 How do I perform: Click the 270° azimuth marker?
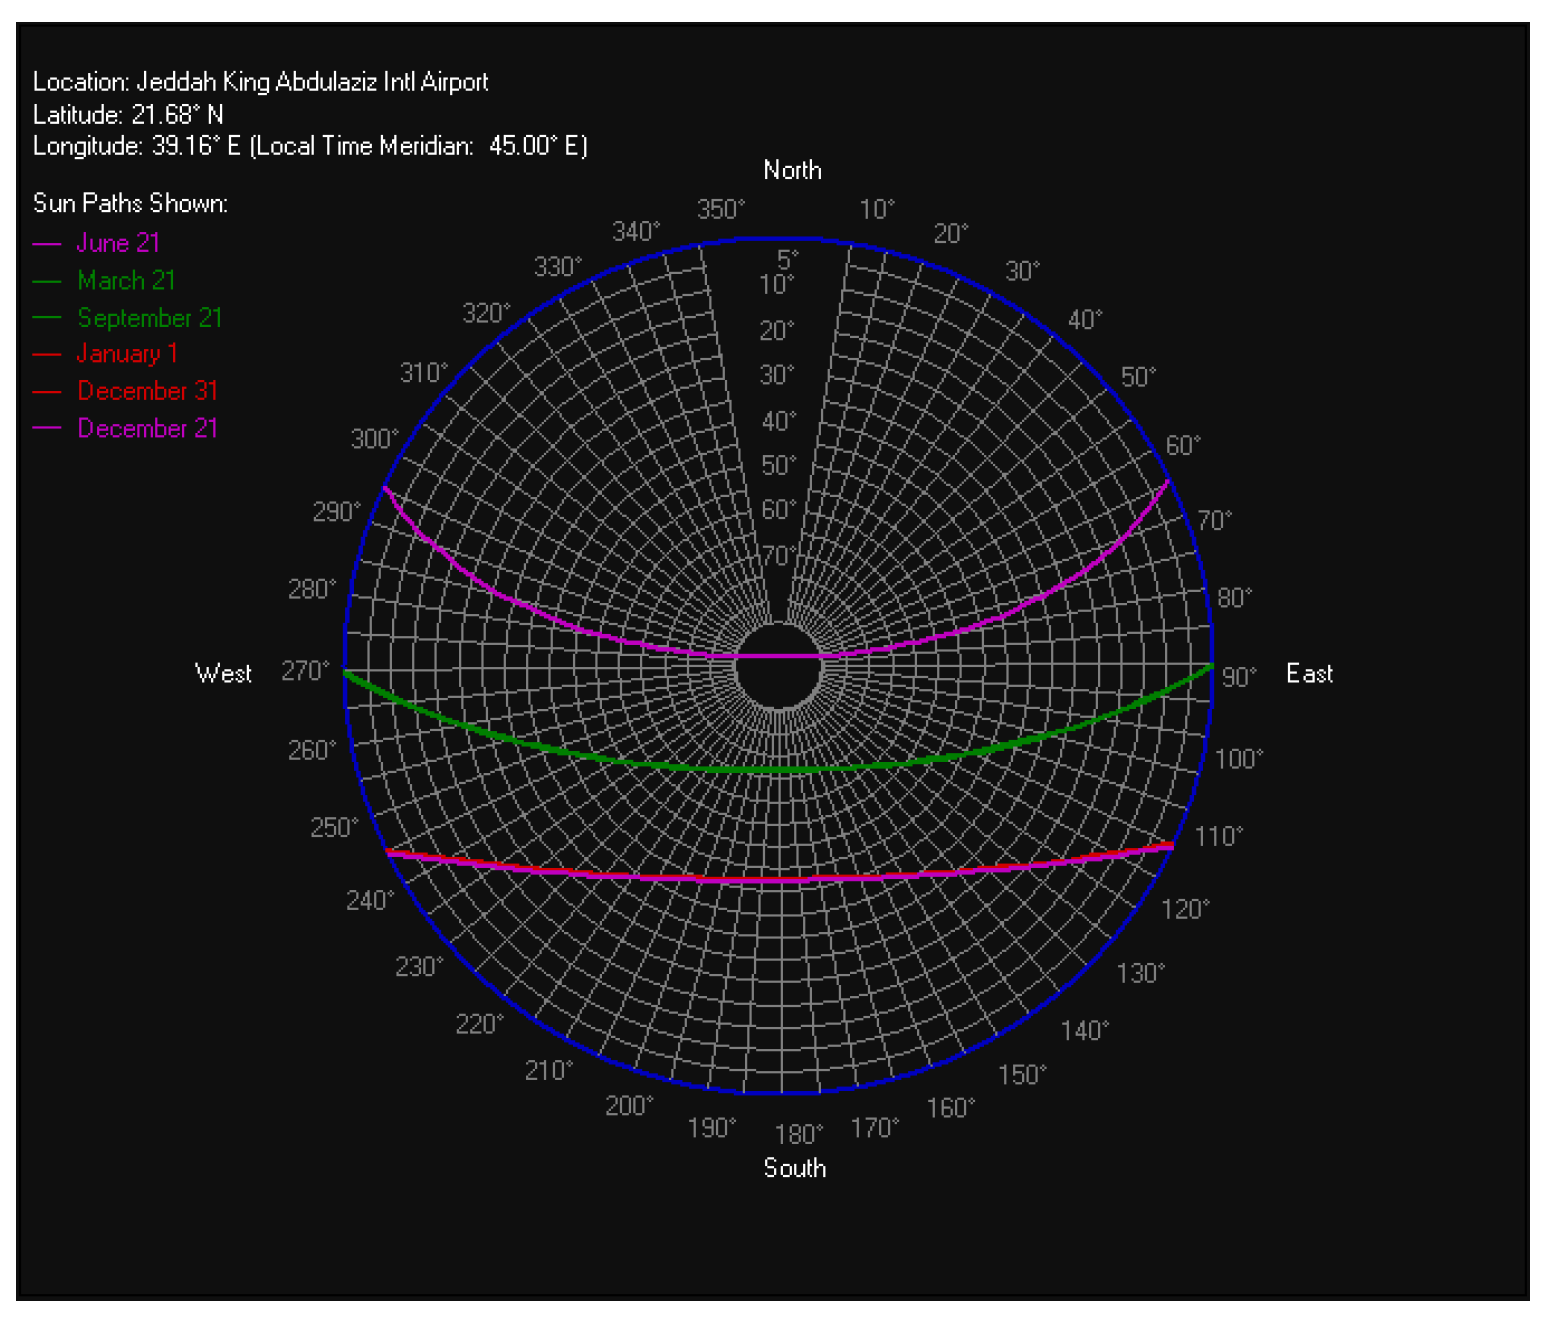[x=304, y=671]
